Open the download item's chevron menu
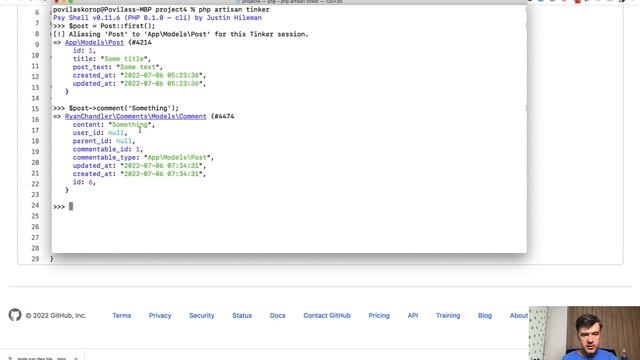Viewport: 640px width, 360px height. point(76,358)
